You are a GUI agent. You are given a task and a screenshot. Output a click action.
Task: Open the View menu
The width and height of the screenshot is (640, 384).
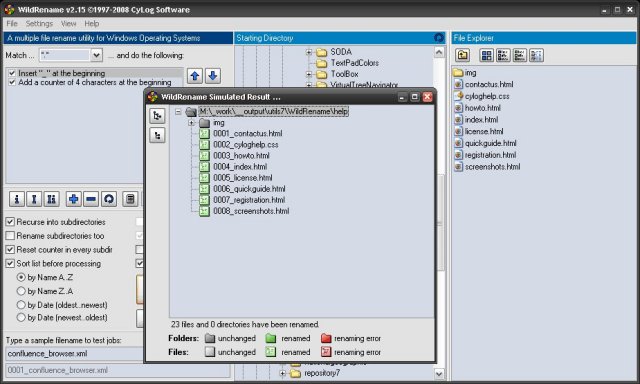69,24
